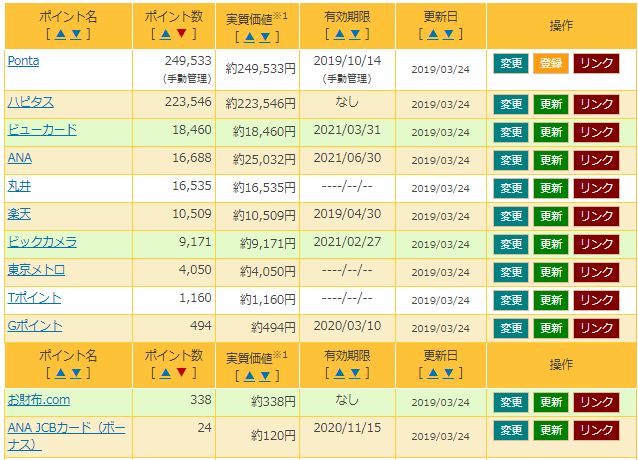Click 変更 button for 東京メトロ

pos(511,273)
